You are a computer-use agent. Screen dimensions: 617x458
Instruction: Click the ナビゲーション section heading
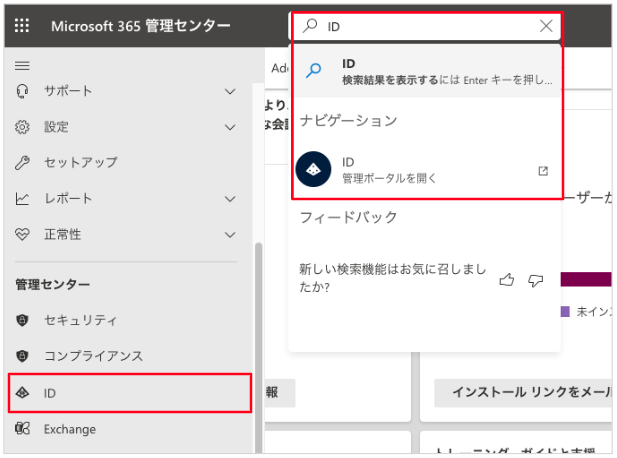click(349, 121)
